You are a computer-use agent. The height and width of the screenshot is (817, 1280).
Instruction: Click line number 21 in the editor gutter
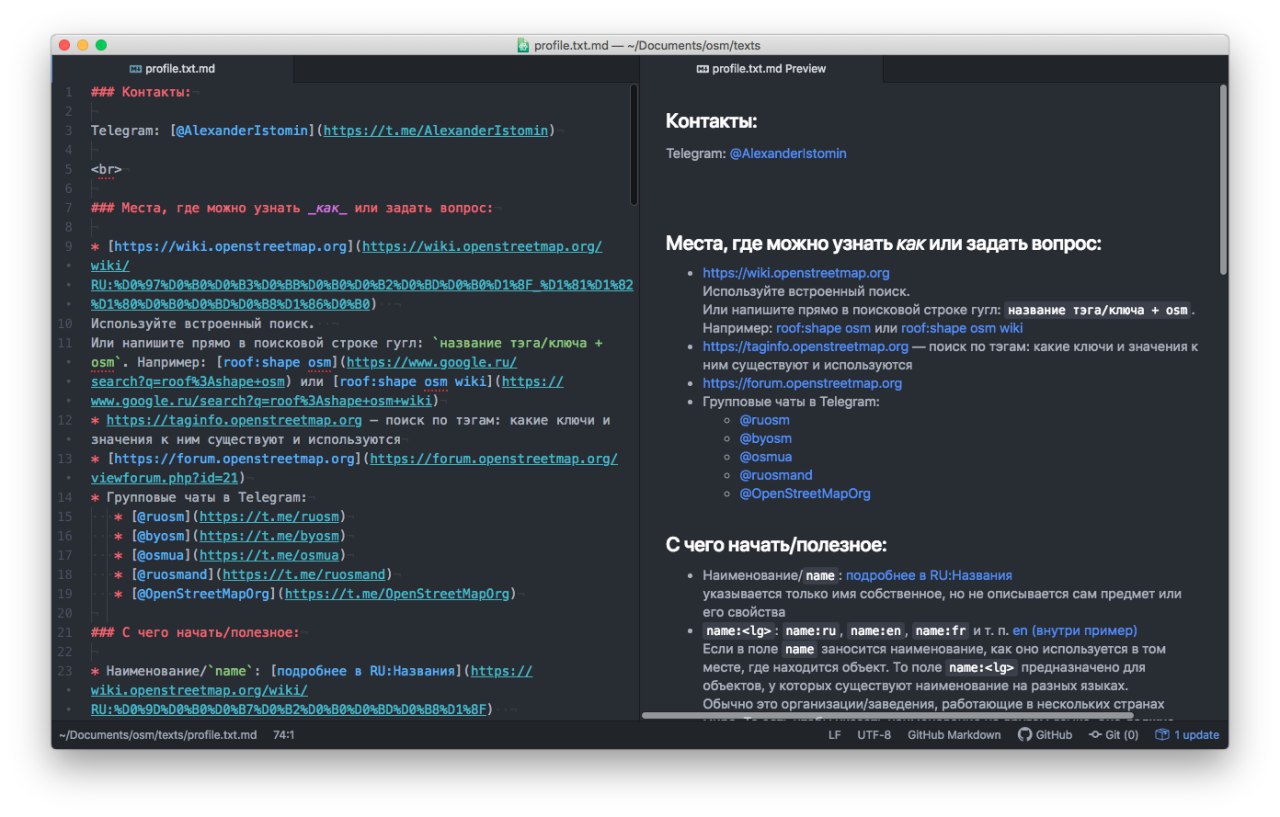65,632
